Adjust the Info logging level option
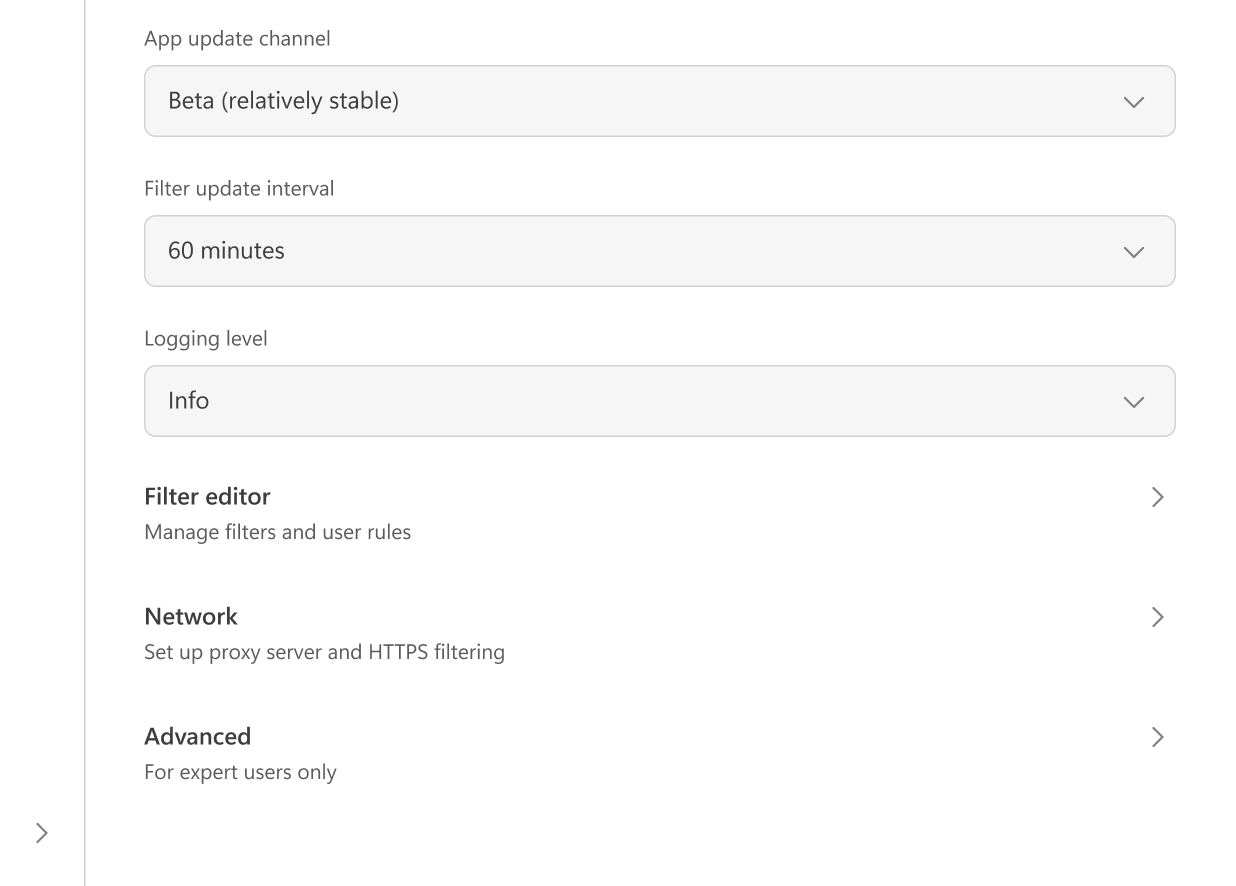This screenshot has width=1236, height=886. coord(660,401)
